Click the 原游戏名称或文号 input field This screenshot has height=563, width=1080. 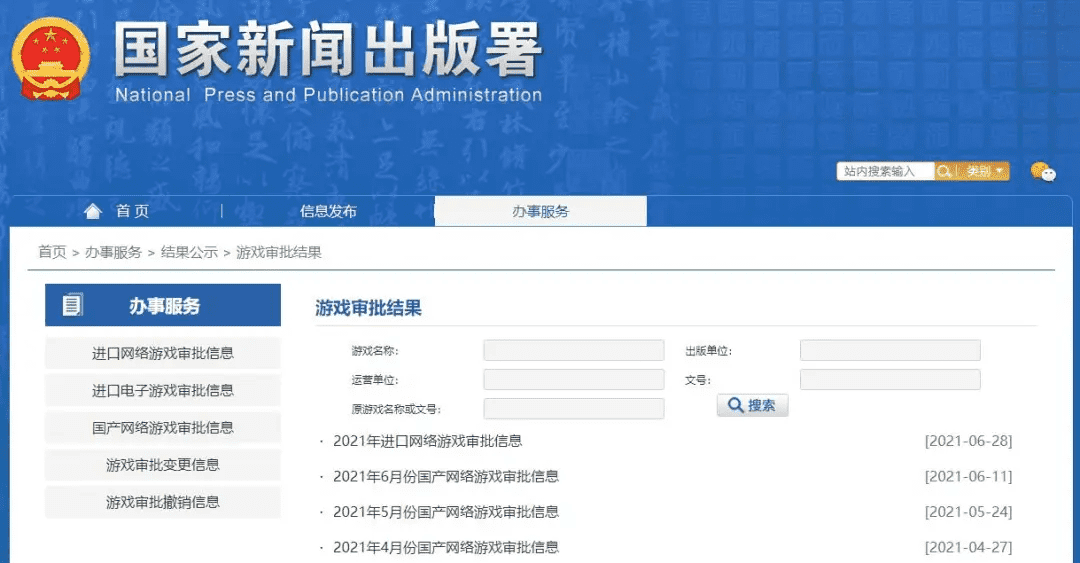(574, 409)
